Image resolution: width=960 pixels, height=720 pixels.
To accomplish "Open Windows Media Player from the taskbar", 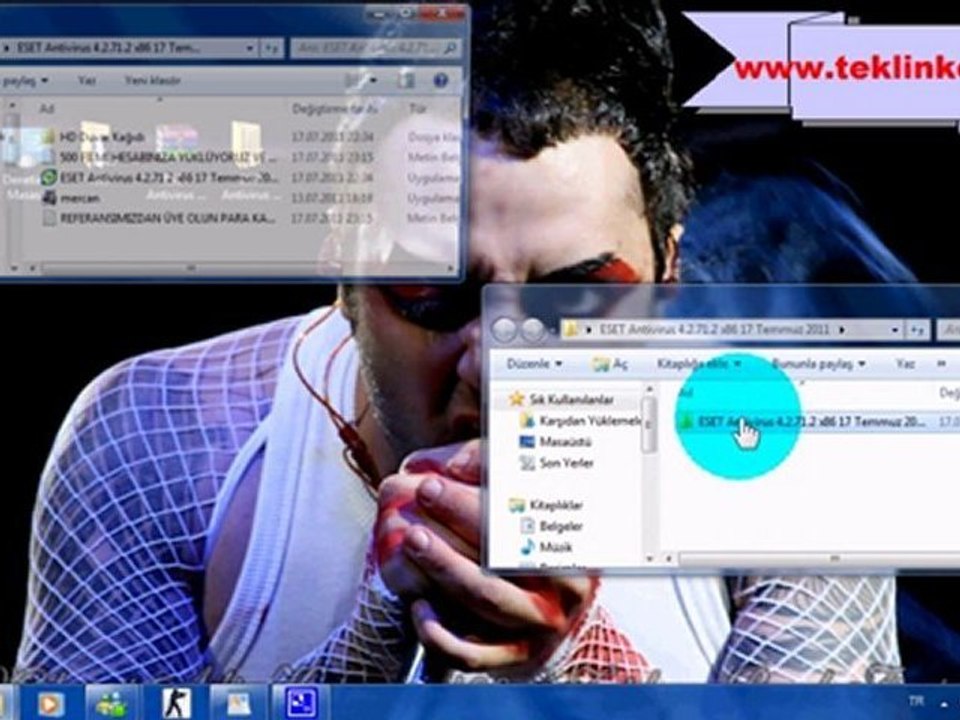I will 51,704.
